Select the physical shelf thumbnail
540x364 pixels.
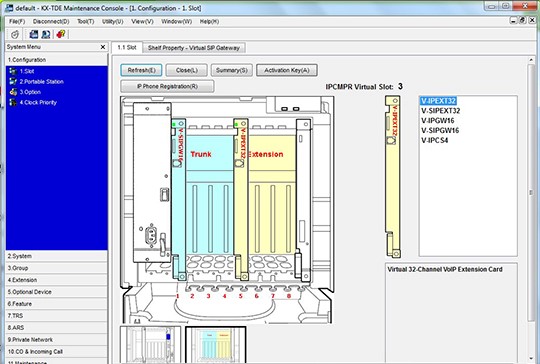coord(150,345)
